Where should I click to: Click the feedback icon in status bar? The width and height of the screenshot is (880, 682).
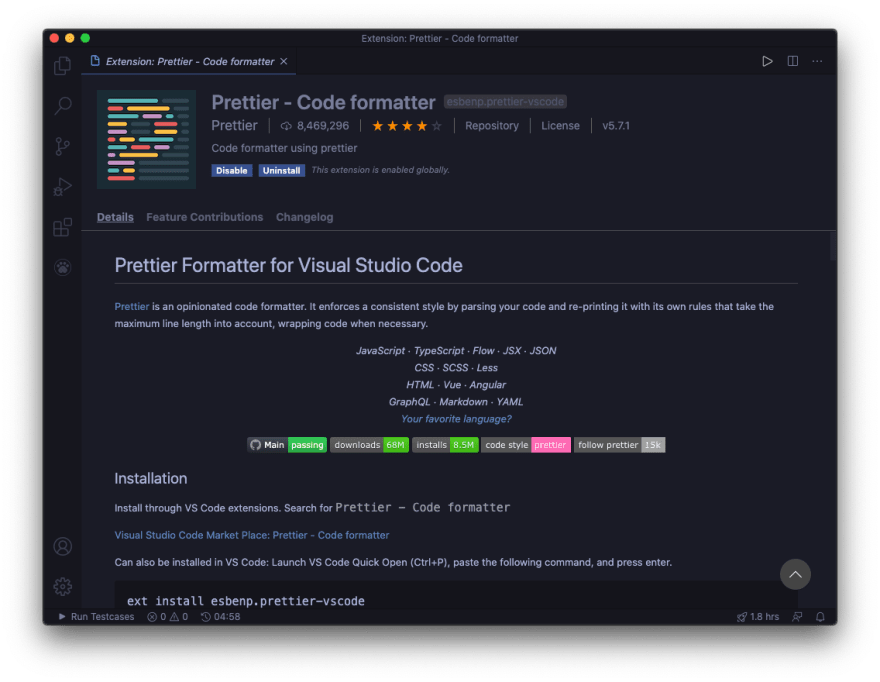click(797, 616)
